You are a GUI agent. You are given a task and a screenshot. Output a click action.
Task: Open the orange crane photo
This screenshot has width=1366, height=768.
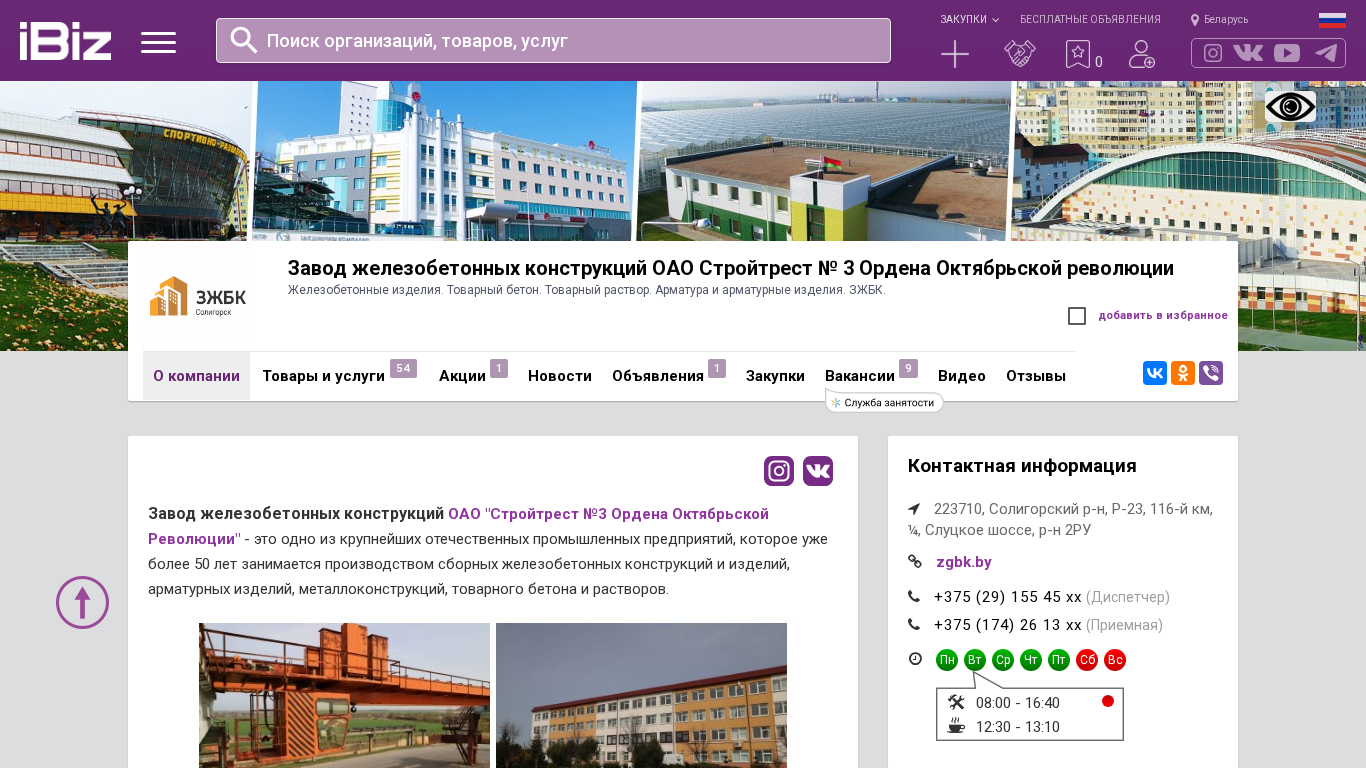point(344,696)
